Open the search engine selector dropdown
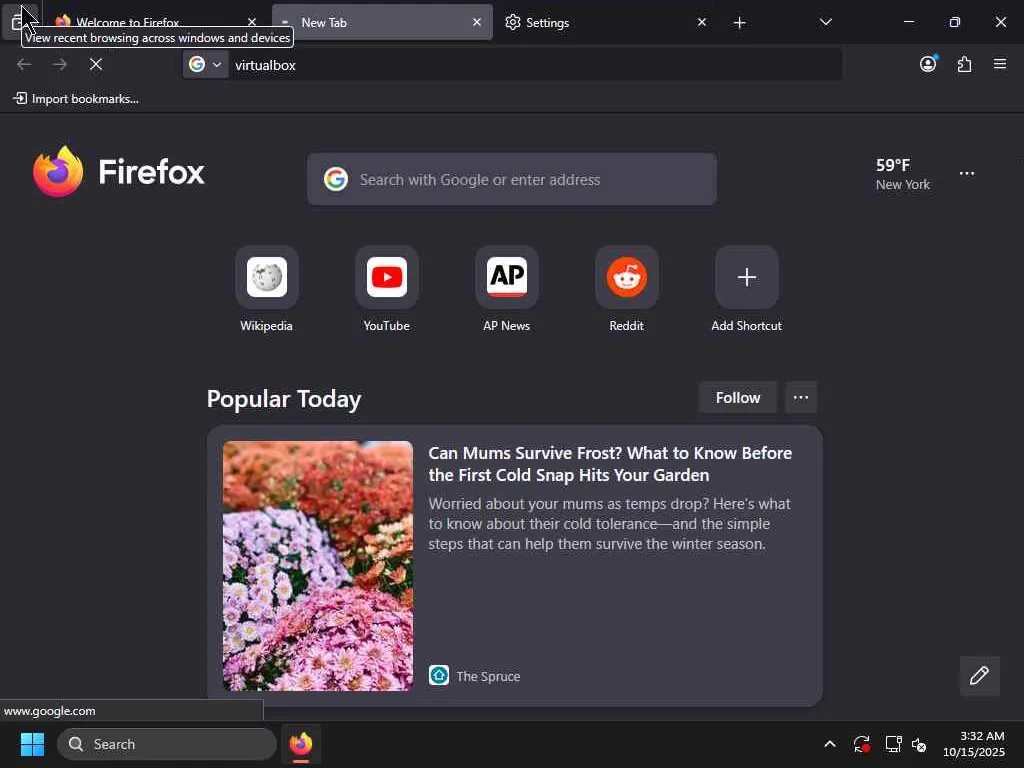1024x768 pixels. [x=205, y=65]
